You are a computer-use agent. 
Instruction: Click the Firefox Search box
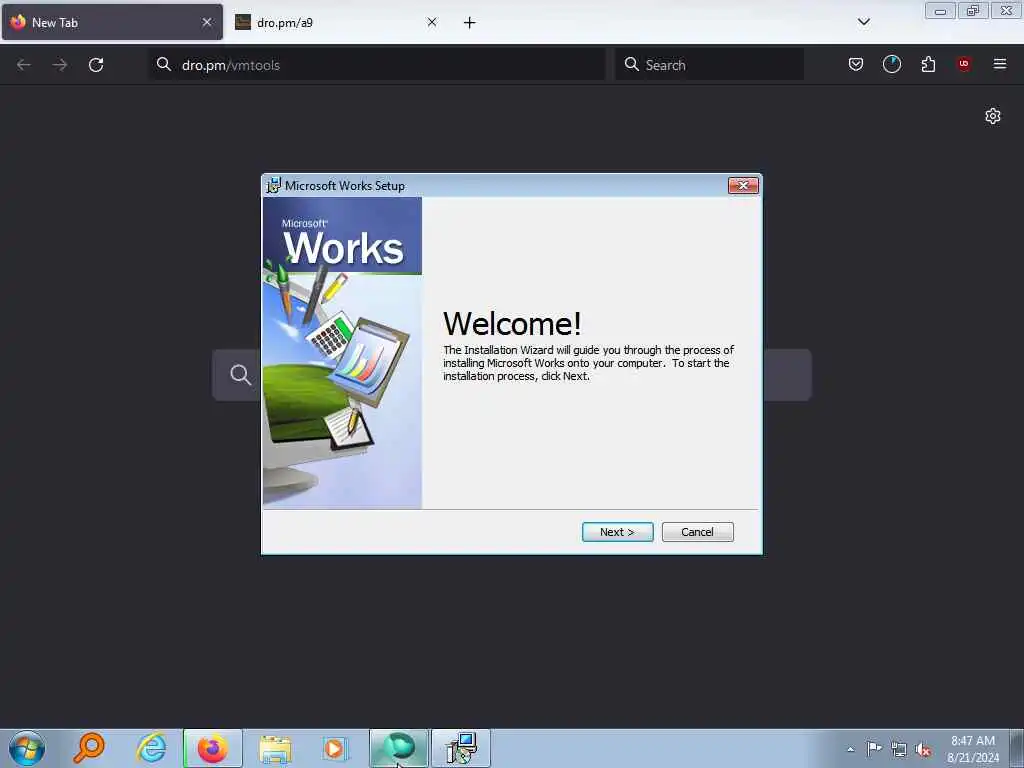point(709,65)
